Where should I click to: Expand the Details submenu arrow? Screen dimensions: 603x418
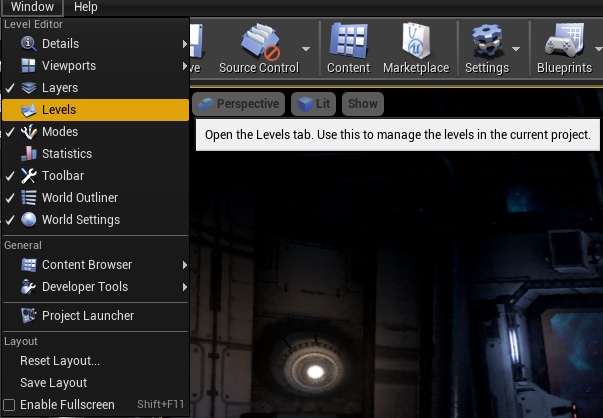coord(185,44)
